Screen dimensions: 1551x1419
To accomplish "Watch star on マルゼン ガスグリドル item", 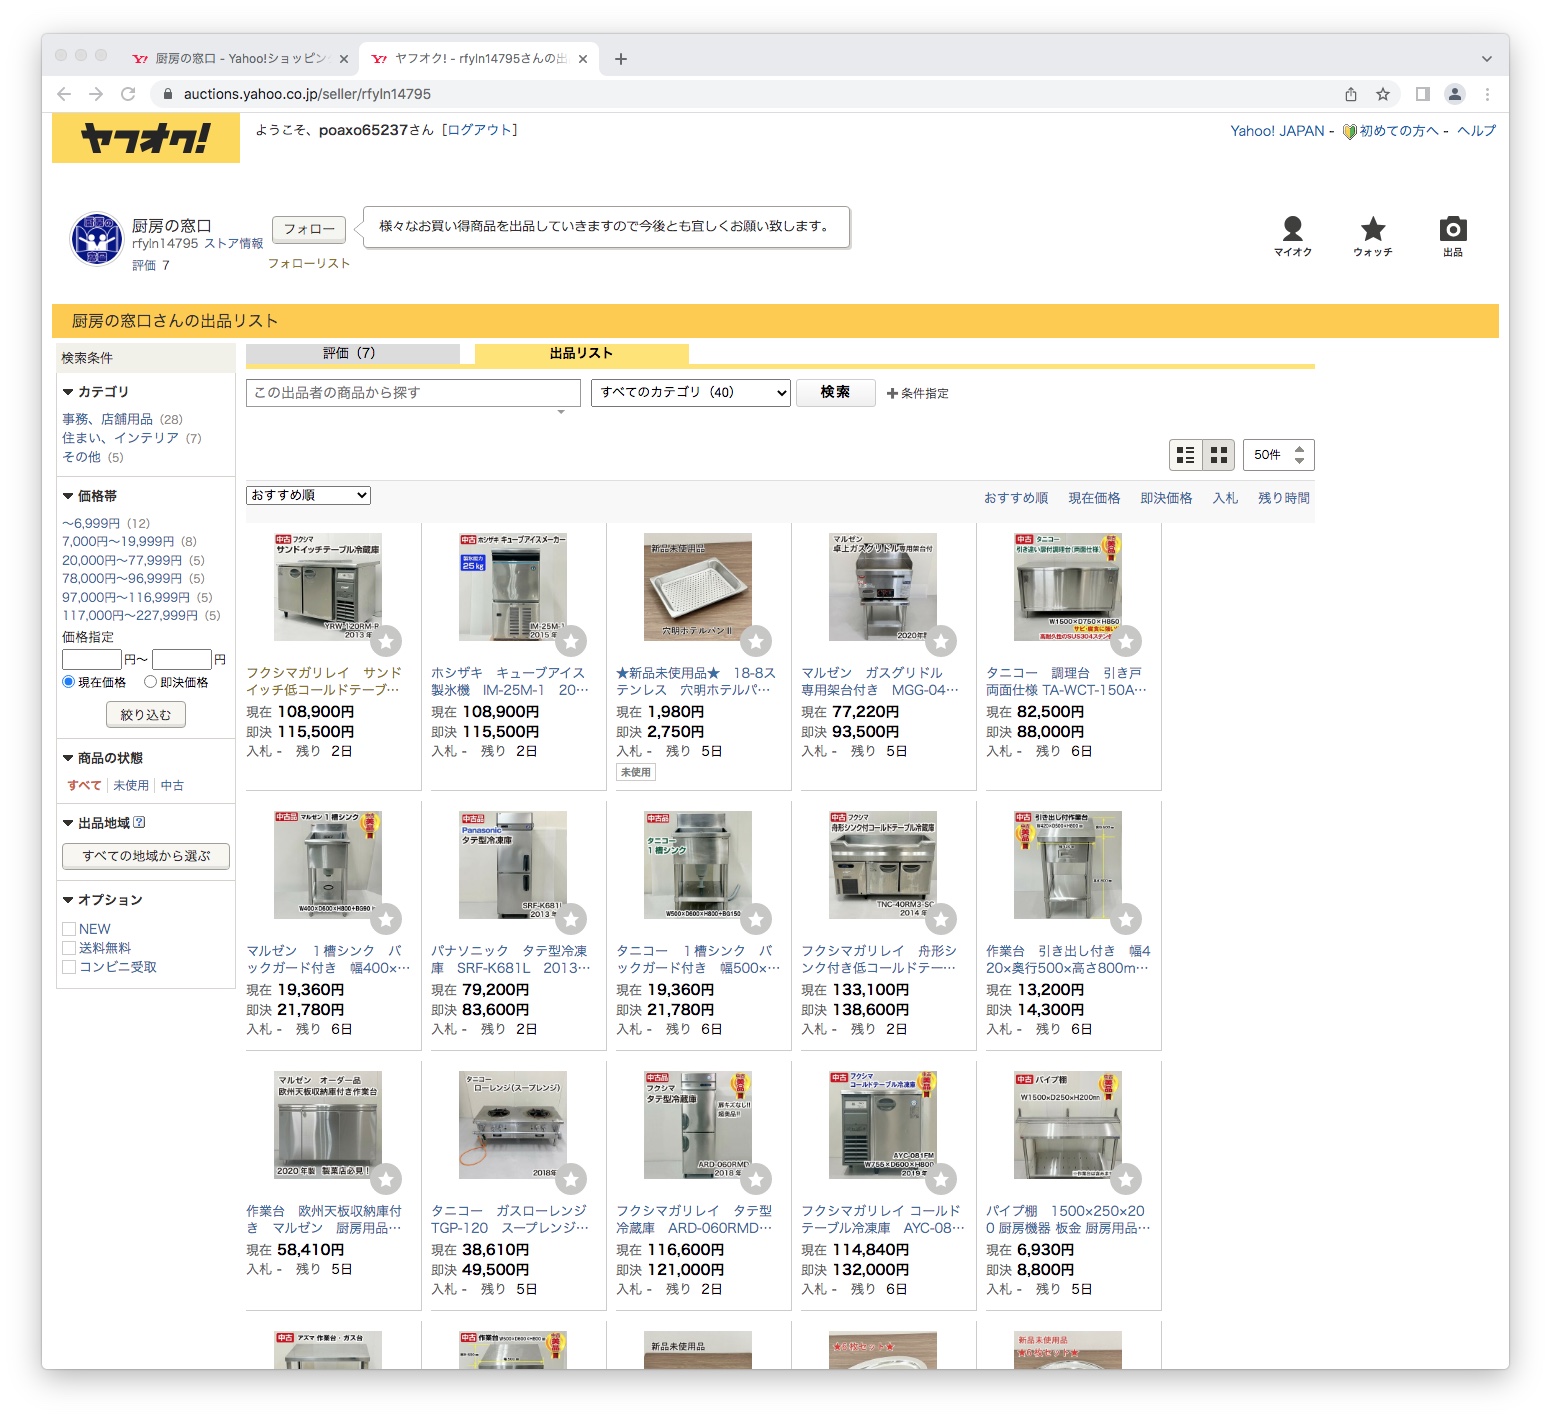I will (941, 641).
